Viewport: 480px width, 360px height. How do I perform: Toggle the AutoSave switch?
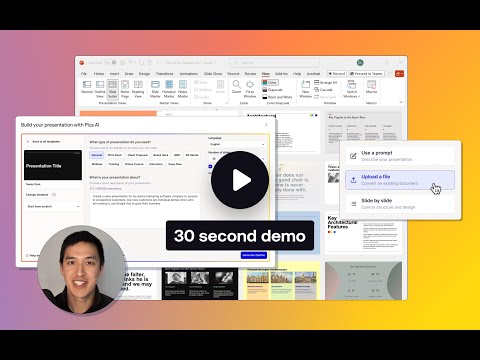pos(110,62)
